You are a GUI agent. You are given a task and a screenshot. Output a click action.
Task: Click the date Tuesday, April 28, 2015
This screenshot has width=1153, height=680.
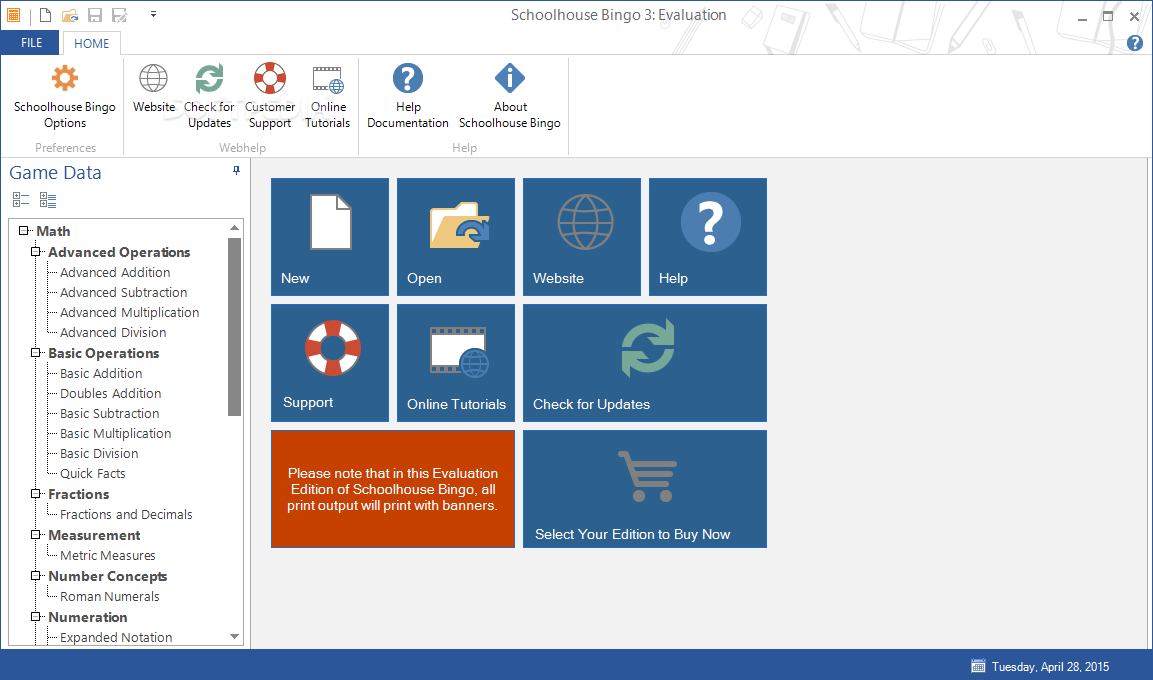[1050, 667]
